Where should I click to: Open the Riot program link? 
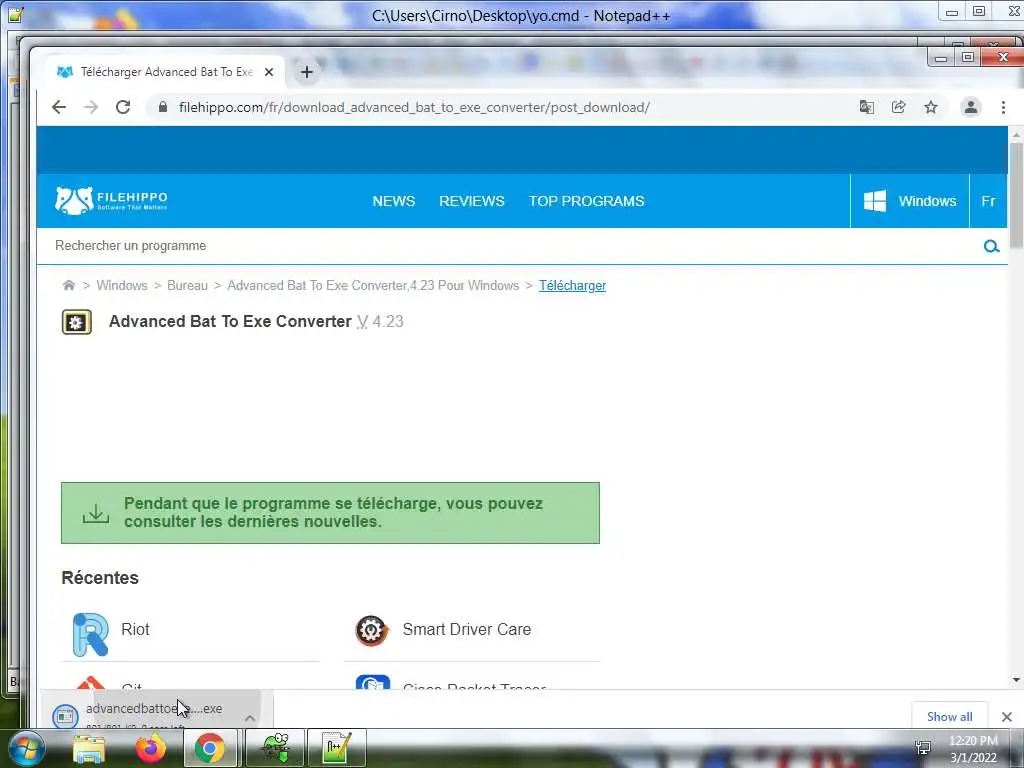135,630
